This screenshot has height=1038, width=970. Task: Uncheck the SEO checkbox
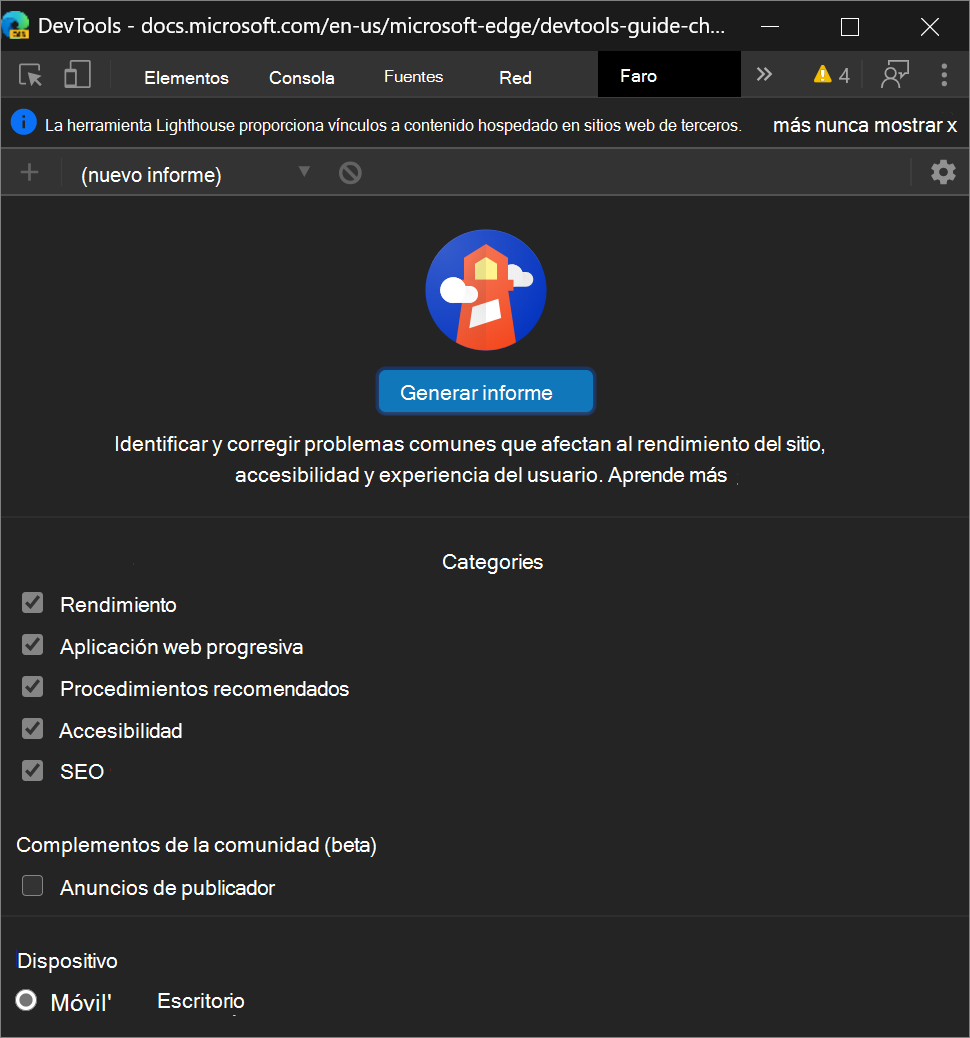tap(32, 771)
